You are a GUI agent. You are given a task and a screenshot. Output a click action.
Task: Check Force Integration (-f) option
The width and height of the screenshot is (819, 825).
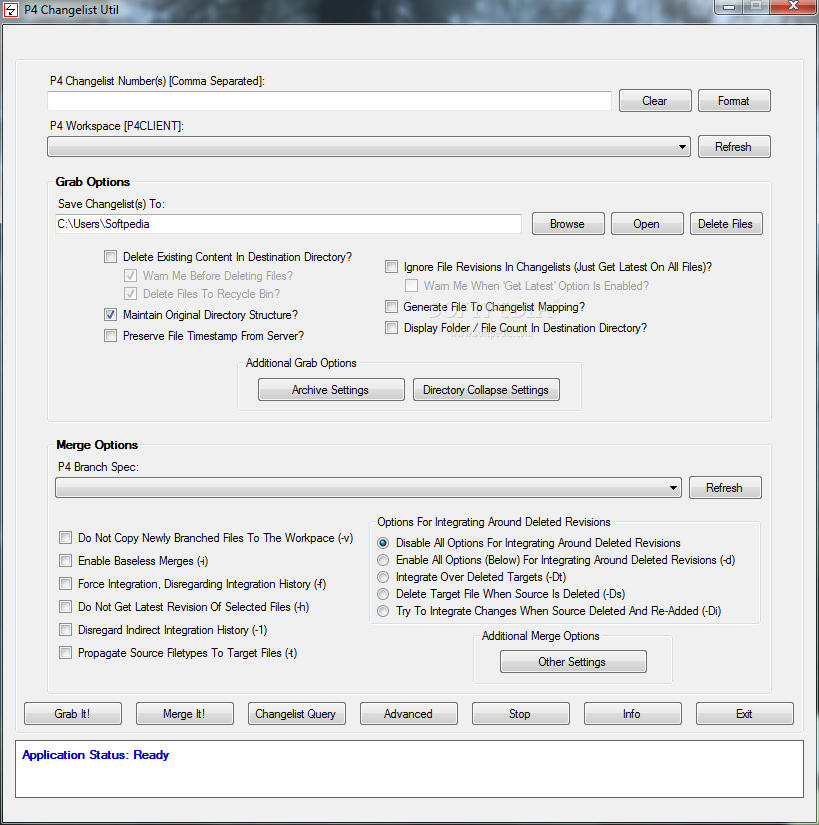[66, 584]
